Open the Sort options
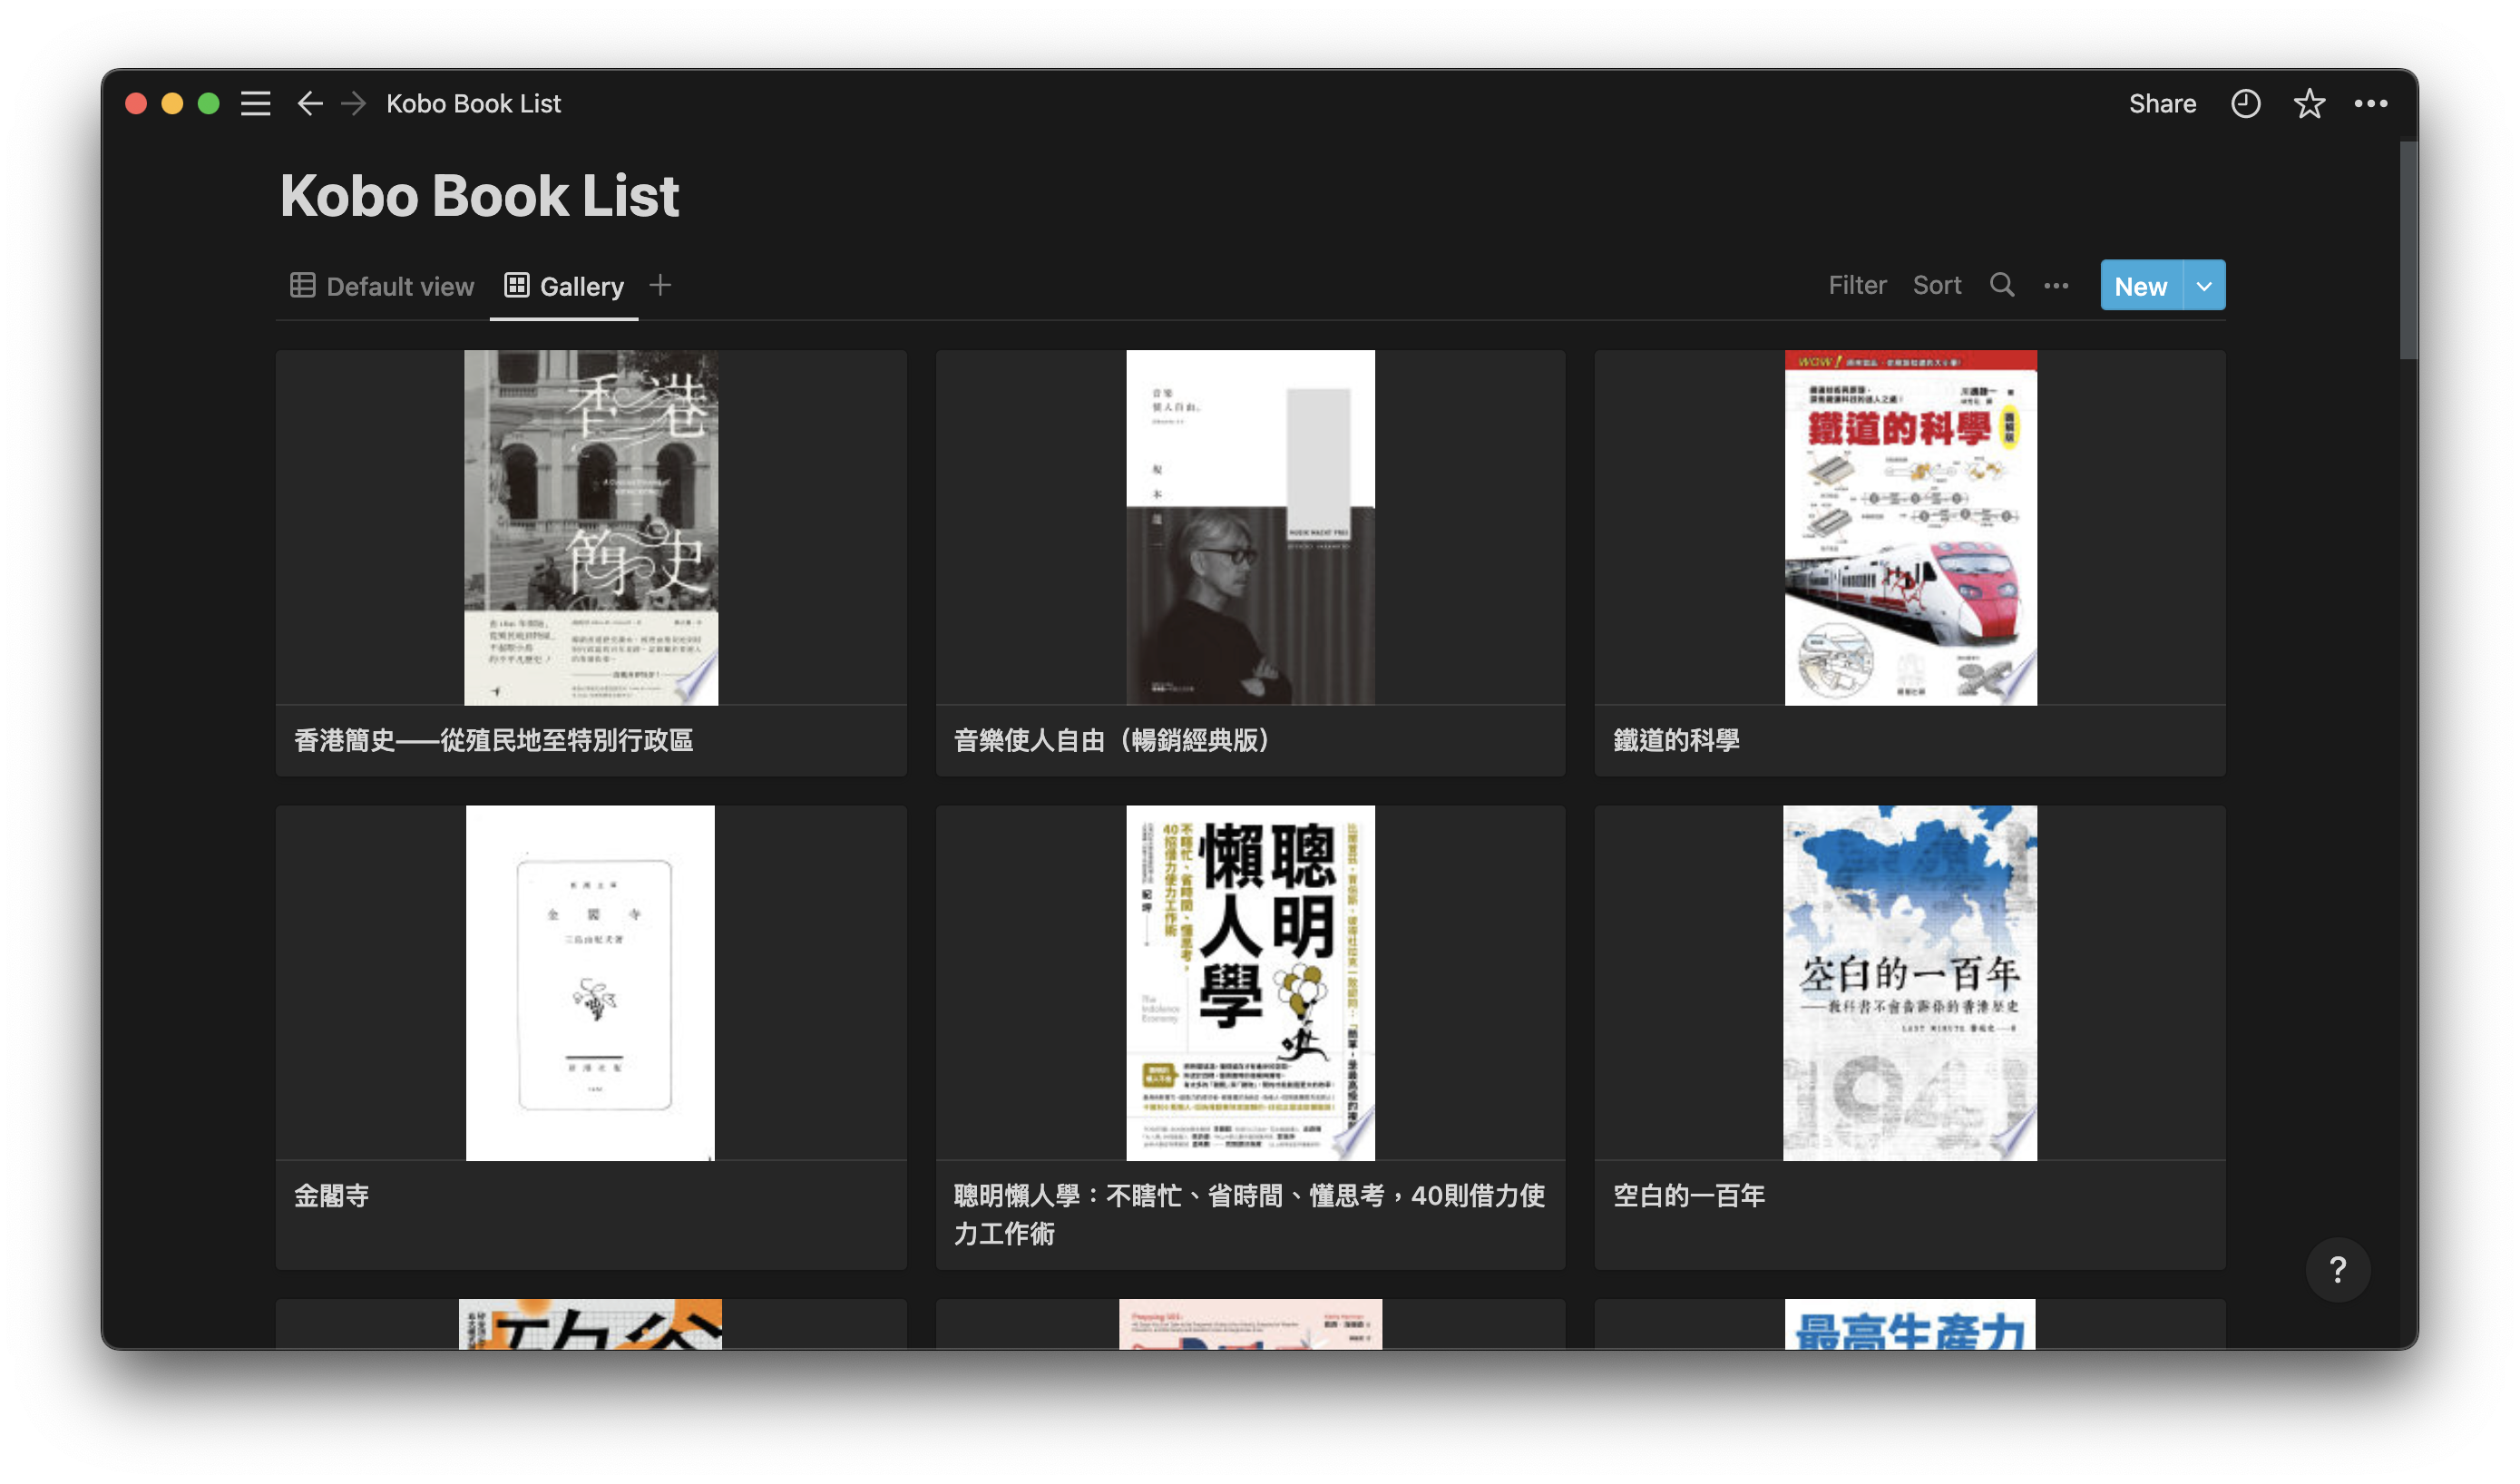The image size is (2520, 1484). (1936, 285)
